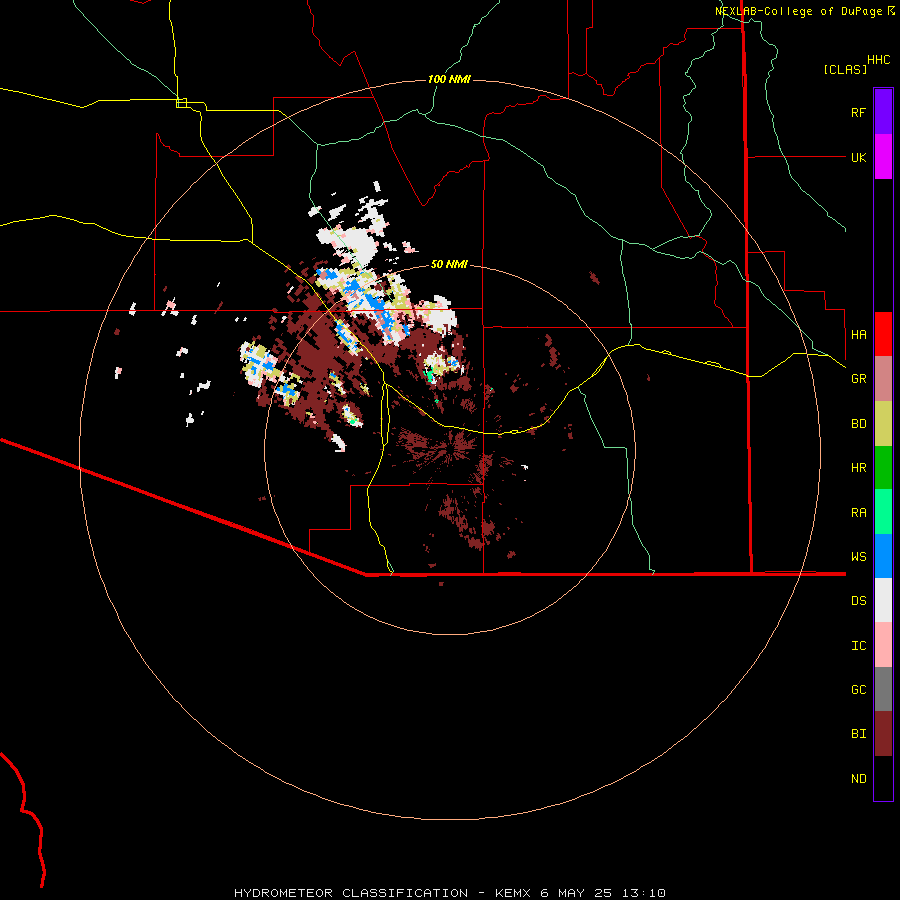Click the ND black legend swatch
900x900 pixels.
point(883,778)
